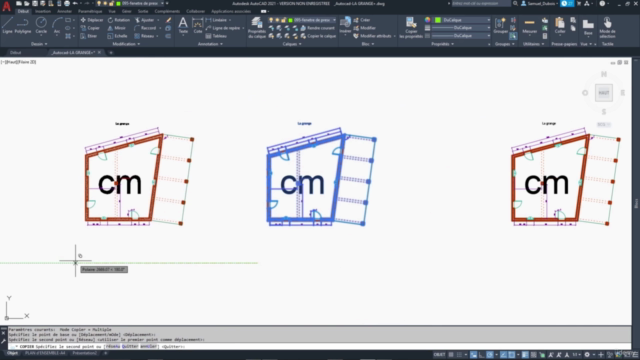The height and width of the screenshot is (360, 640).
Task: Click the Réseau array command
Action: tap(144, 36)
